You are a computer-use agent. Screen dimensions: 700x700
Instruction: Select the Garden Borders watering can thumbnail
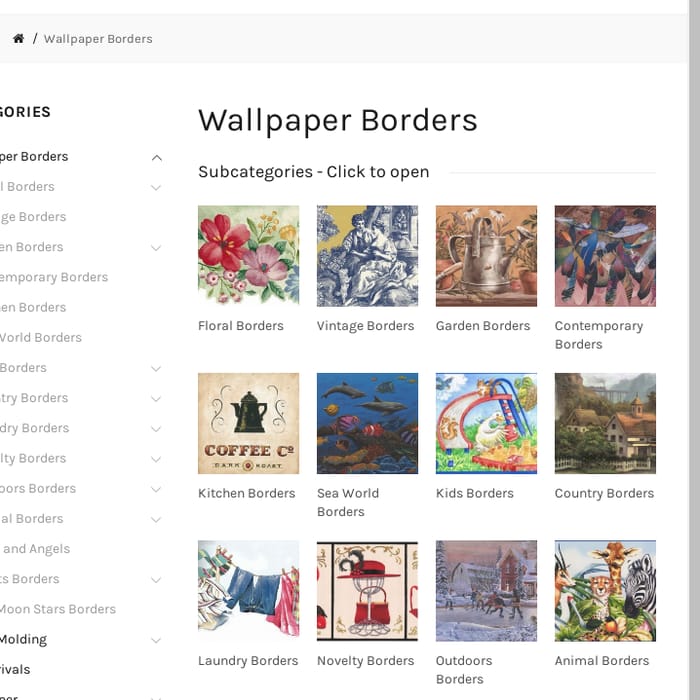click(x=486, y=256)
